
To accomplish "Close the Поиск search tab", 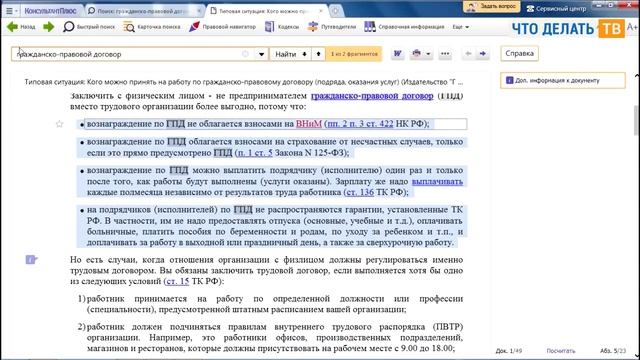I will [199, 11].
